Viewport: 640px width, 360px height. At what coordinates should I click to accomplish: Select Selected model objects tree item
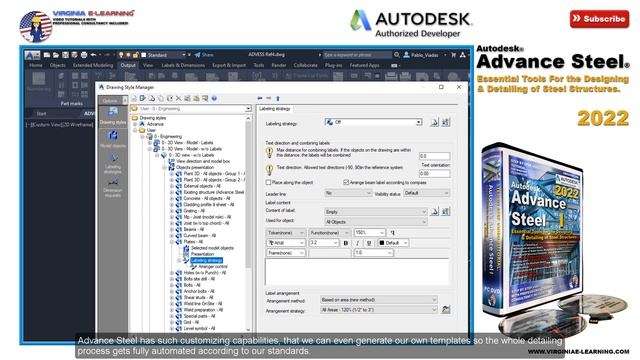[x=212, y=248]
